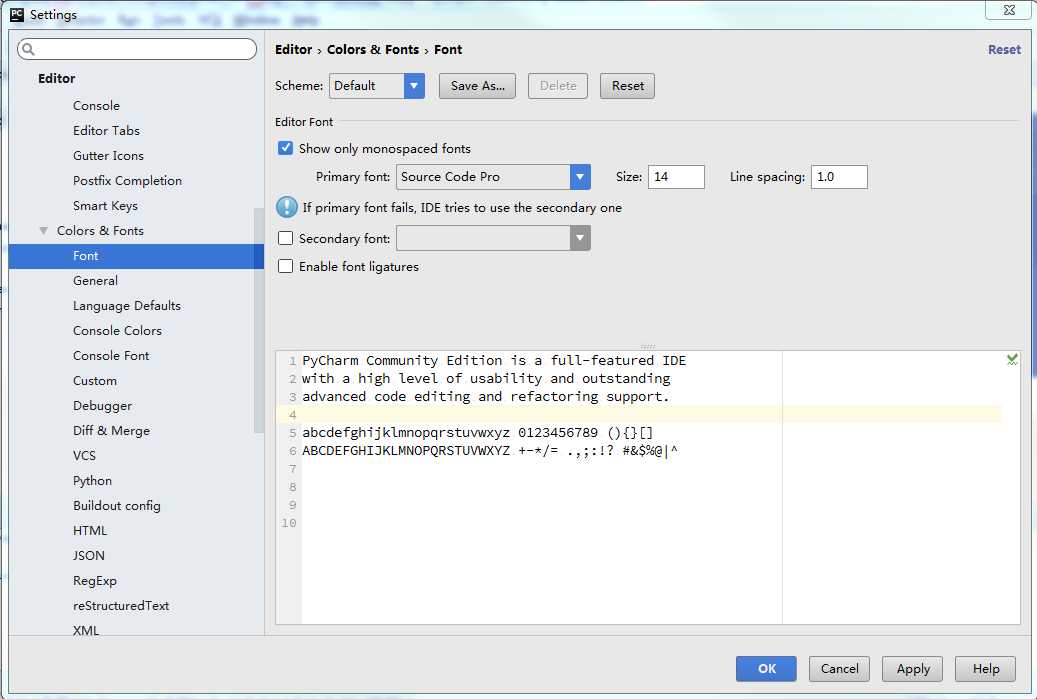
Task: Open Debugger color settings
Action: tap(103, 406)
